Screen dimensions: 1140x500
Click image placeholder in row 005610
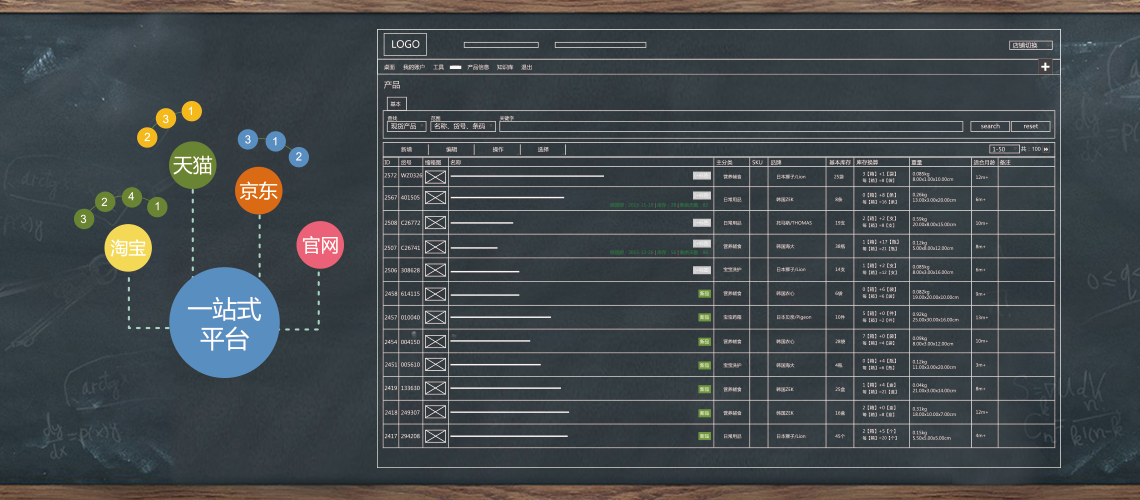pos(435,365)
